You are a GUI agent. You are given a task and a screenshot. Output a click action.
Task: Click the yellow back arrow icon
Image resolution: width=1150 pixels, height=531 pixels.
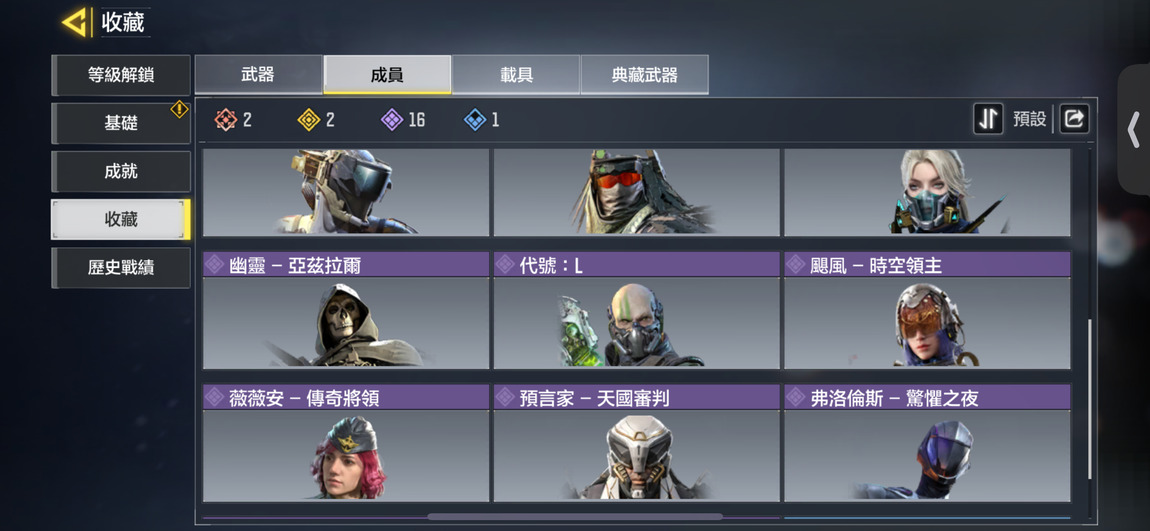pyautogui.click(x=75, y=22)
